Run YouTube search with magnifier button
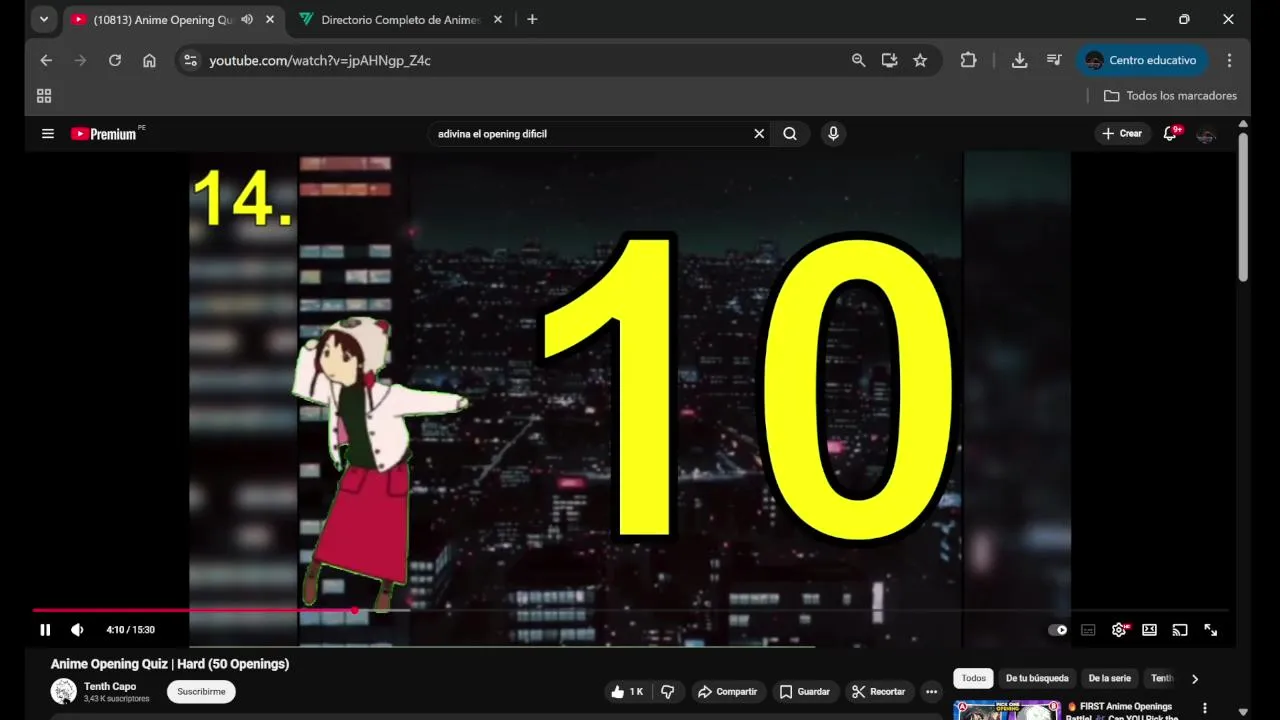1280x720 pixels. [x=790, y=134]
